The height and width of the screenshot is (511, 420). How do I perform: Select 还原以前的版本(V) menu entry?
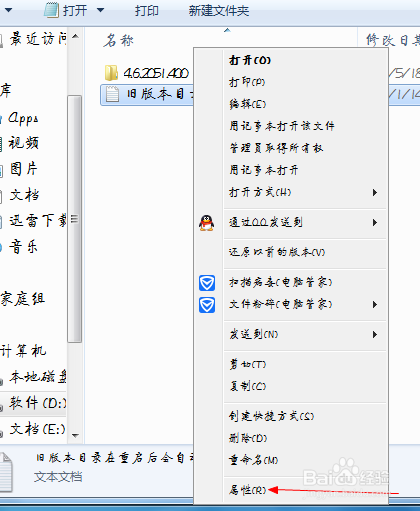pyautogui.click(x=277, y=252)
